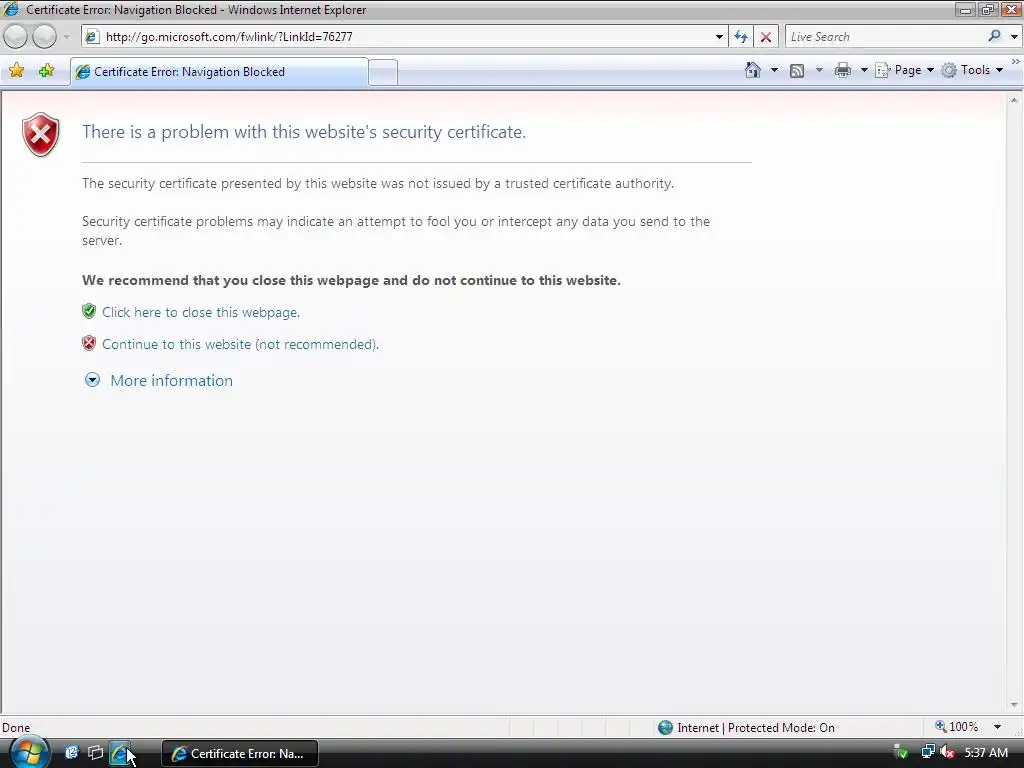1024x768 pixels.
Task: Click Certificate Error taskbar button
Action: click(240, 754)
